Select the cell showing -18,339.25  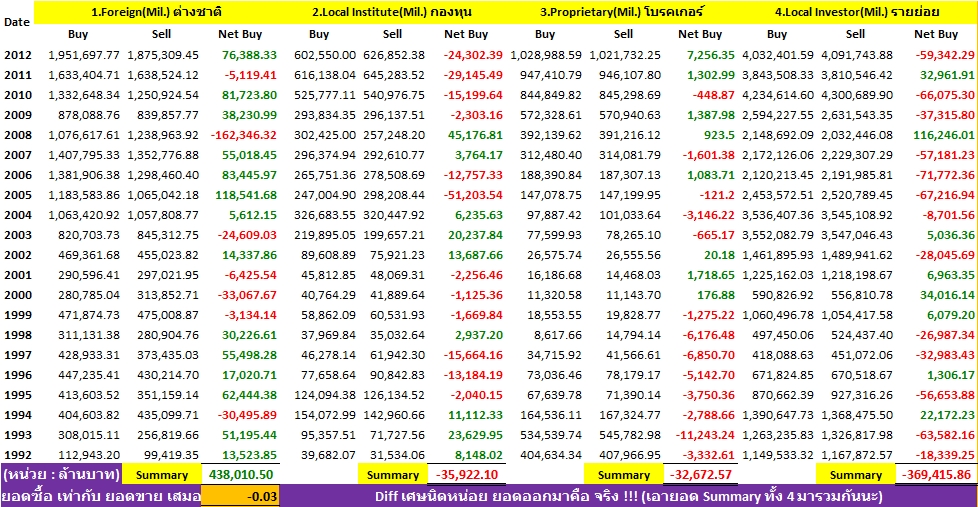[944, 455]
